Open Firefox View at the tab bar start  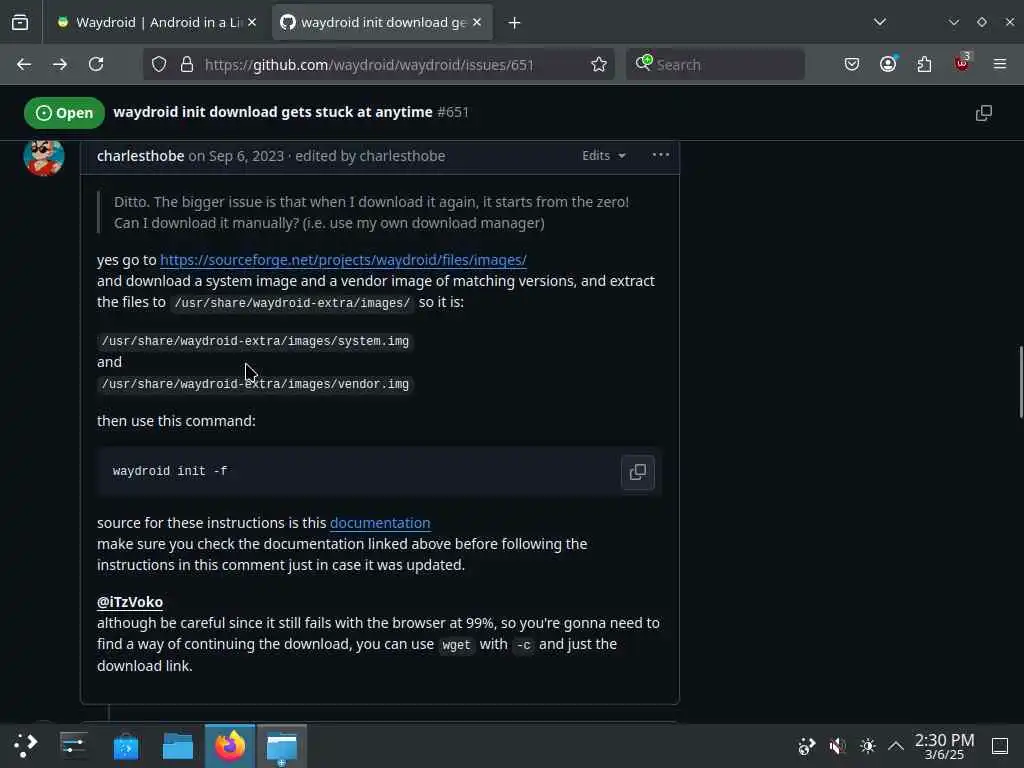tap(20, 22)
